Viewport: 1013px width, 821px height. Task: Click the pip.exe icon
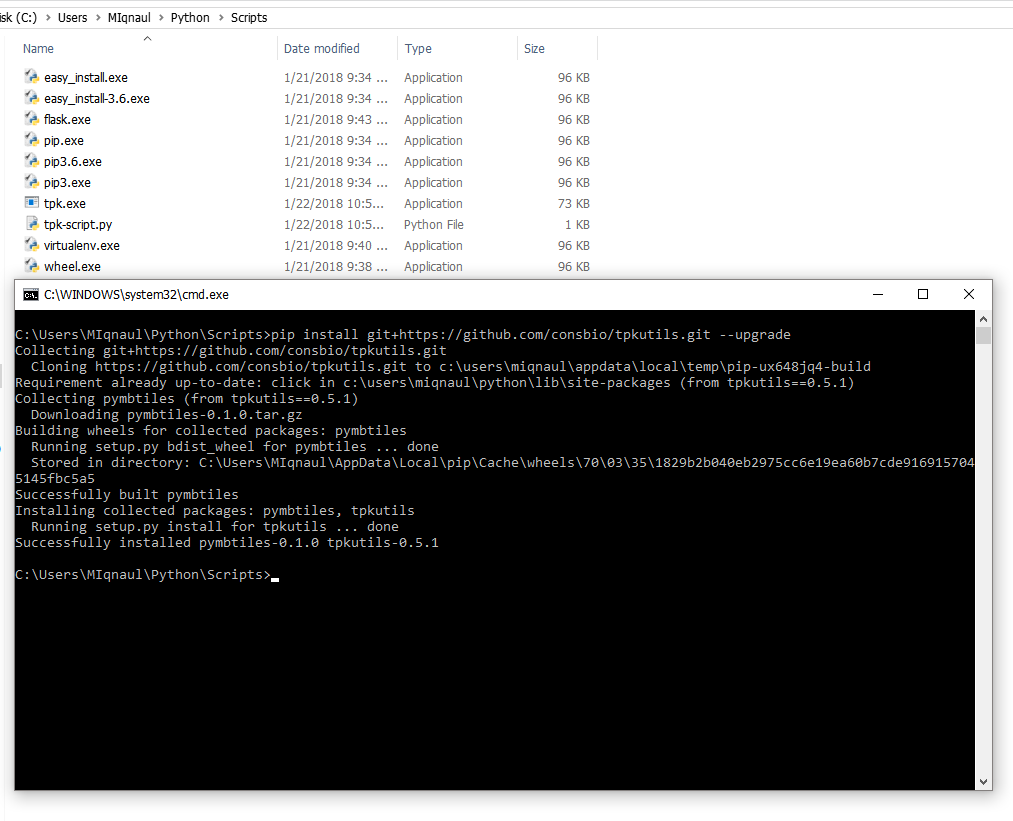(x=32, y=140)
